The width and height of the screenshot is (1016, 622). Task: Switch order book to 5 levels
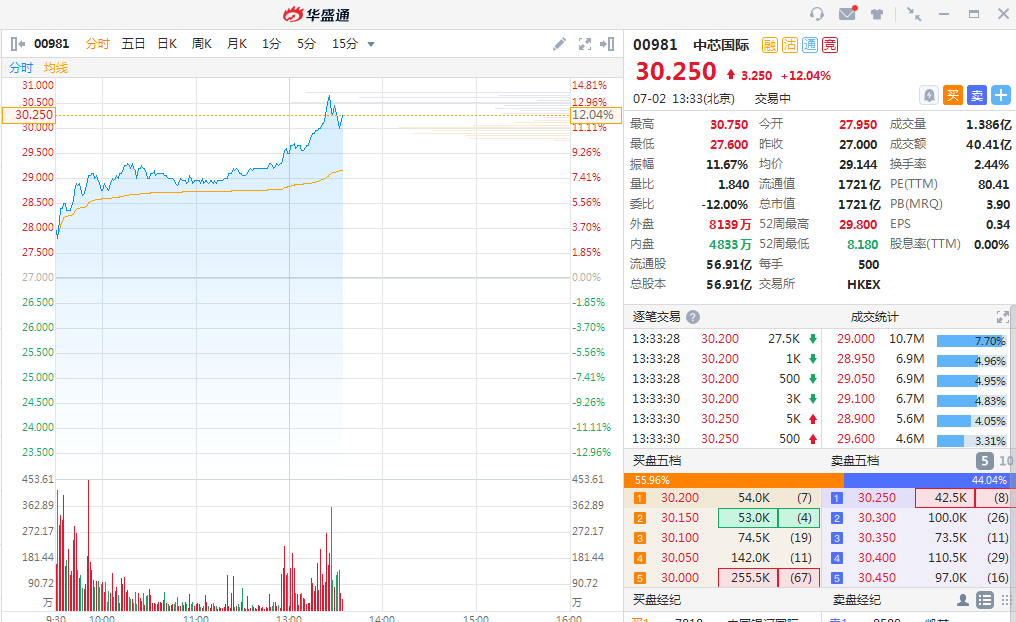tap(984, 461)
